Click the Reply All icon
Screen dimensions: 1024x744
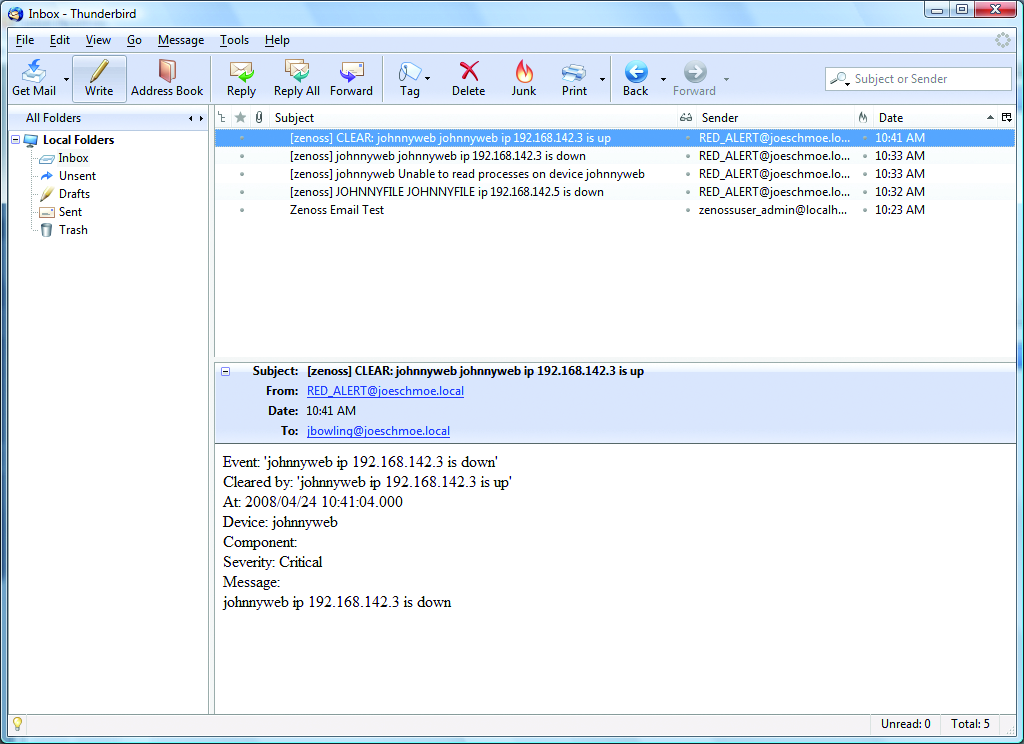[297, 78]
